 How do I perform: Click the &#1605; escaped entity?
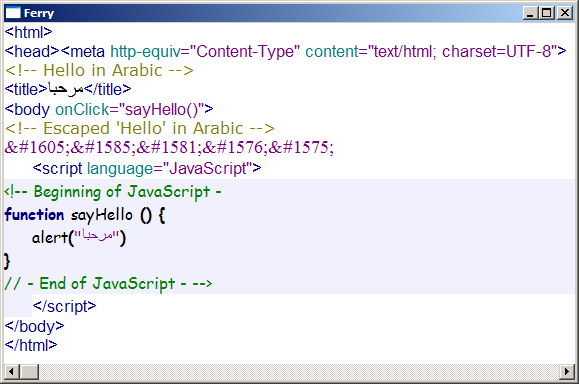point(37,148)
